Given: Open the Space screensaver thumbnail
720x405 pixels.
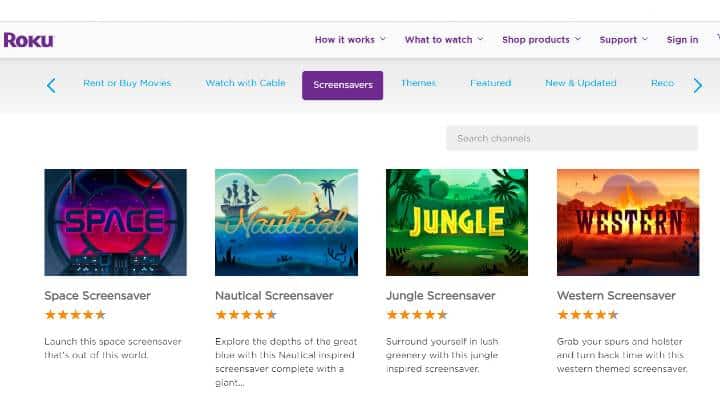Looking at the screenshot, I should pyautogui.click(x=116, y=222).
